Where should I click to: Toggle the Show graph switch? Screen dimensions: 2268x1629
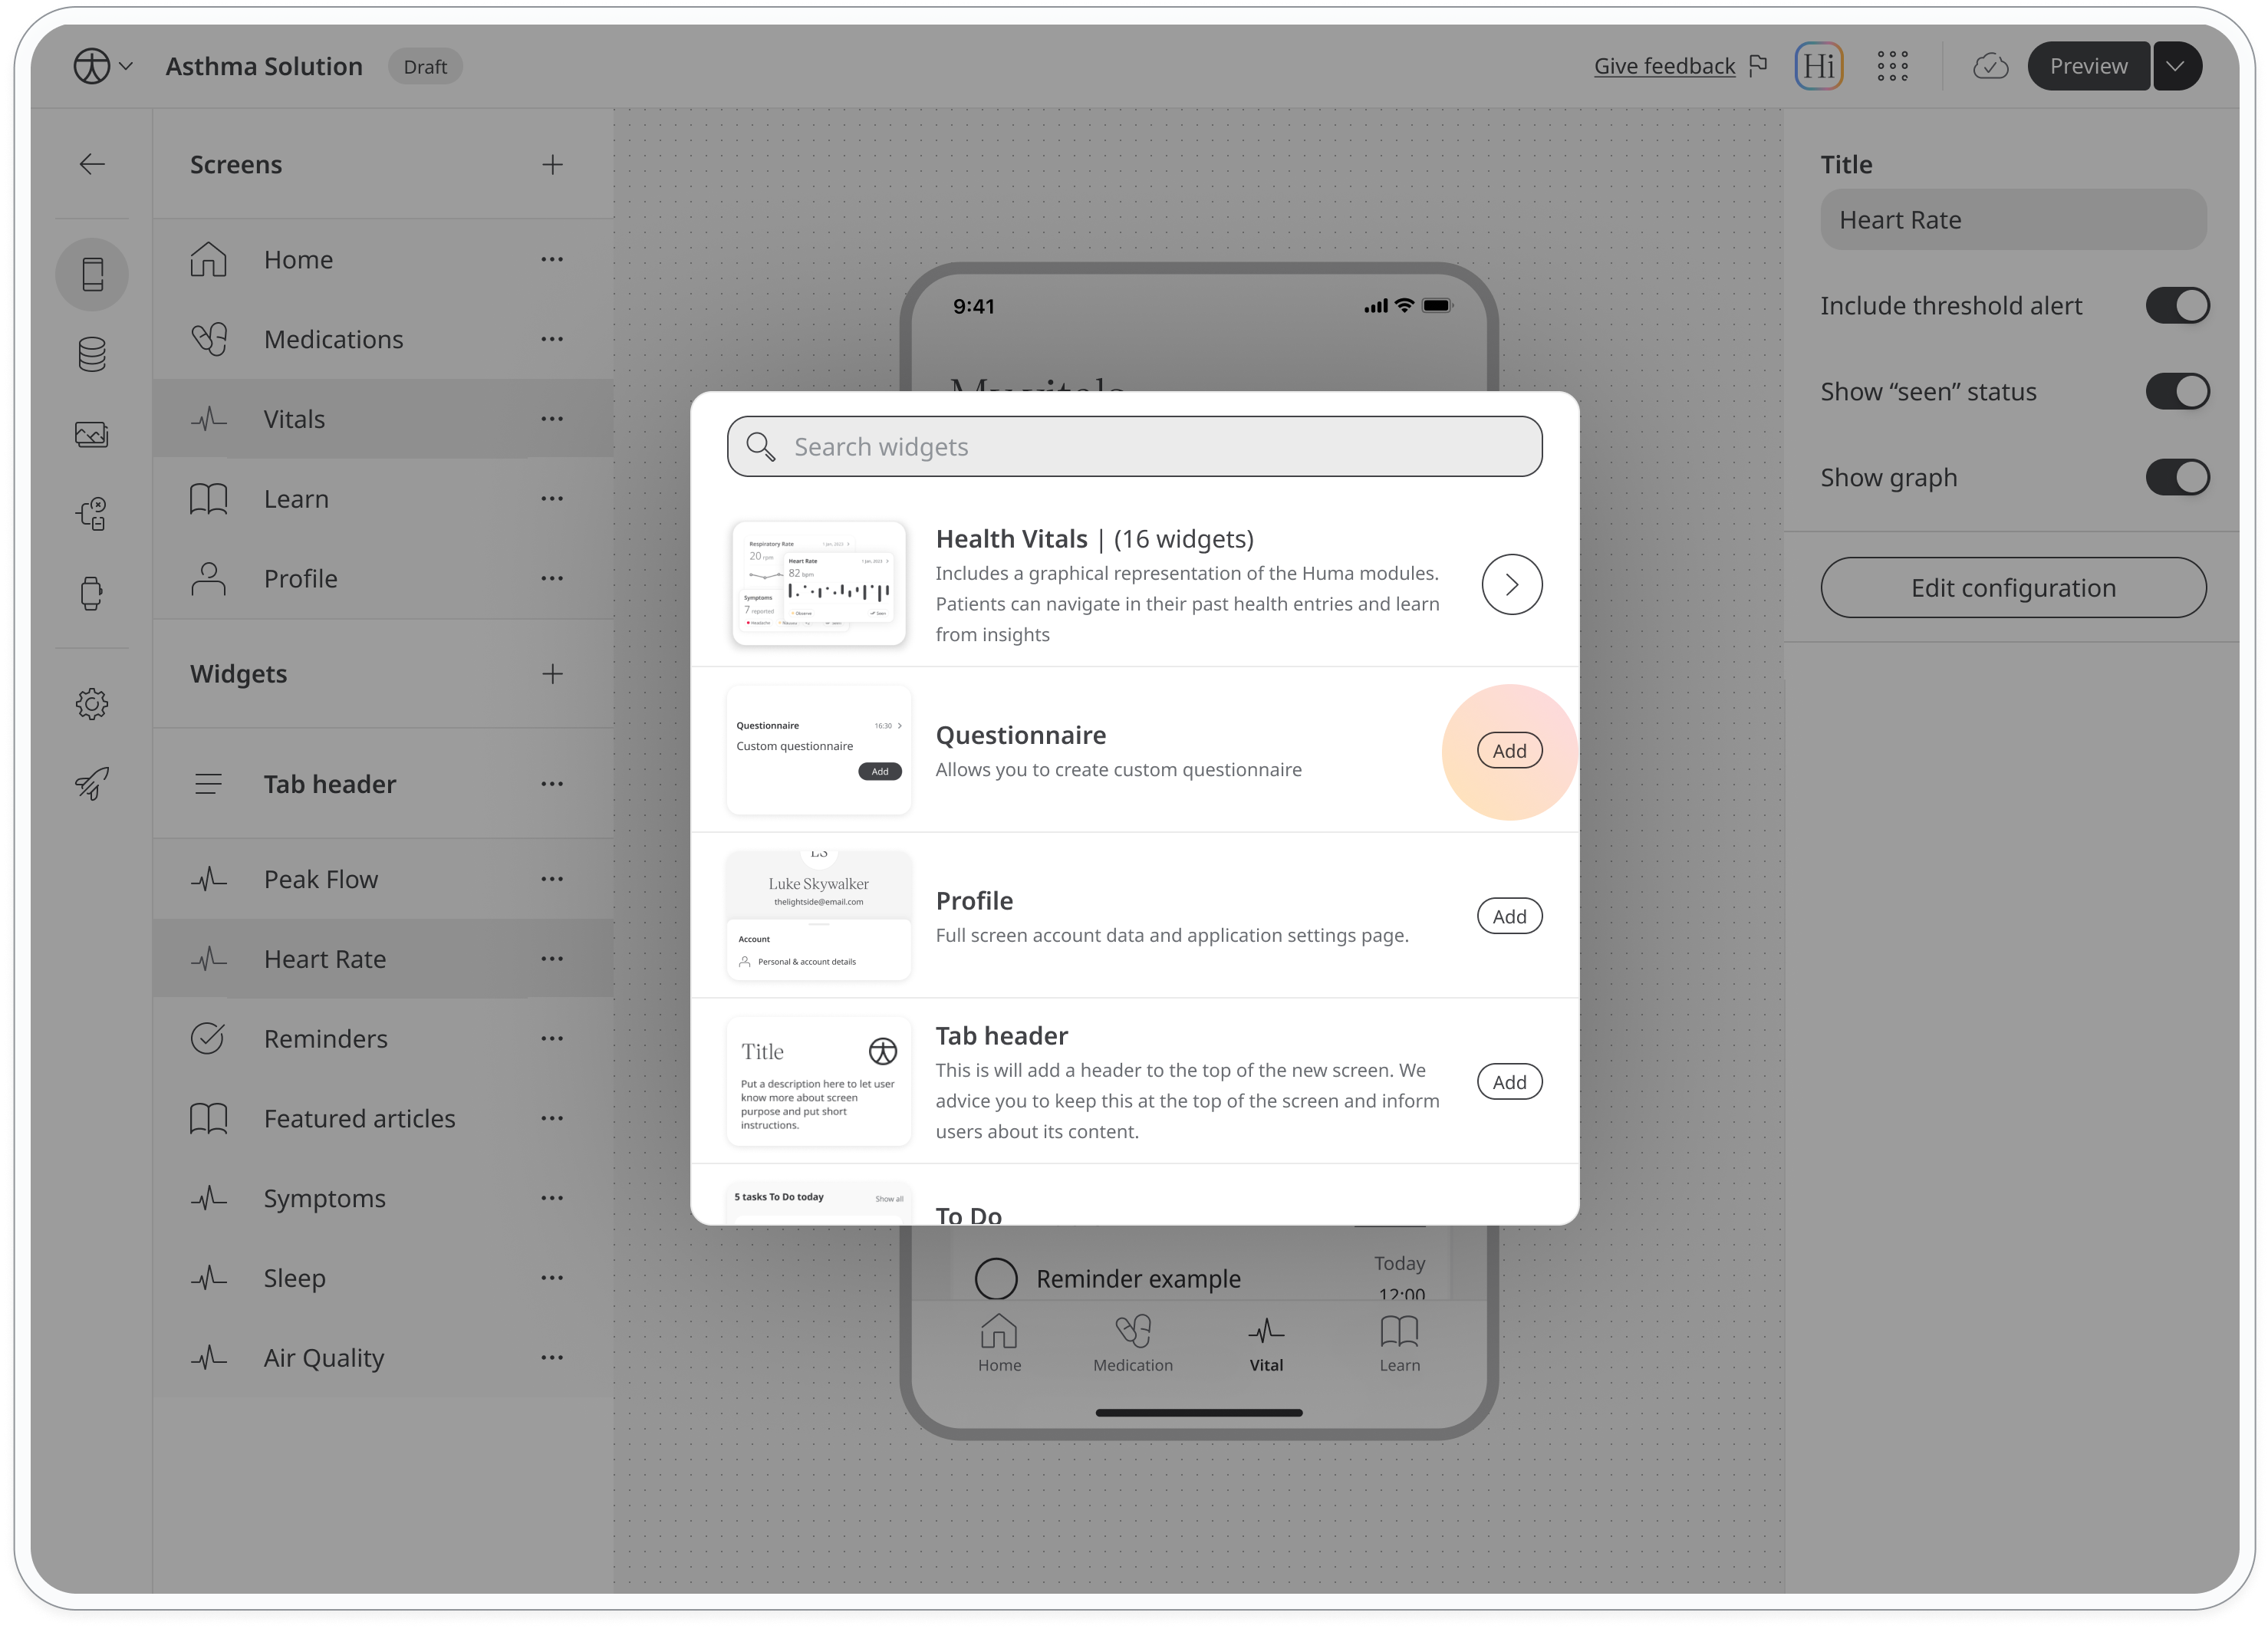tap(2178, 476)
